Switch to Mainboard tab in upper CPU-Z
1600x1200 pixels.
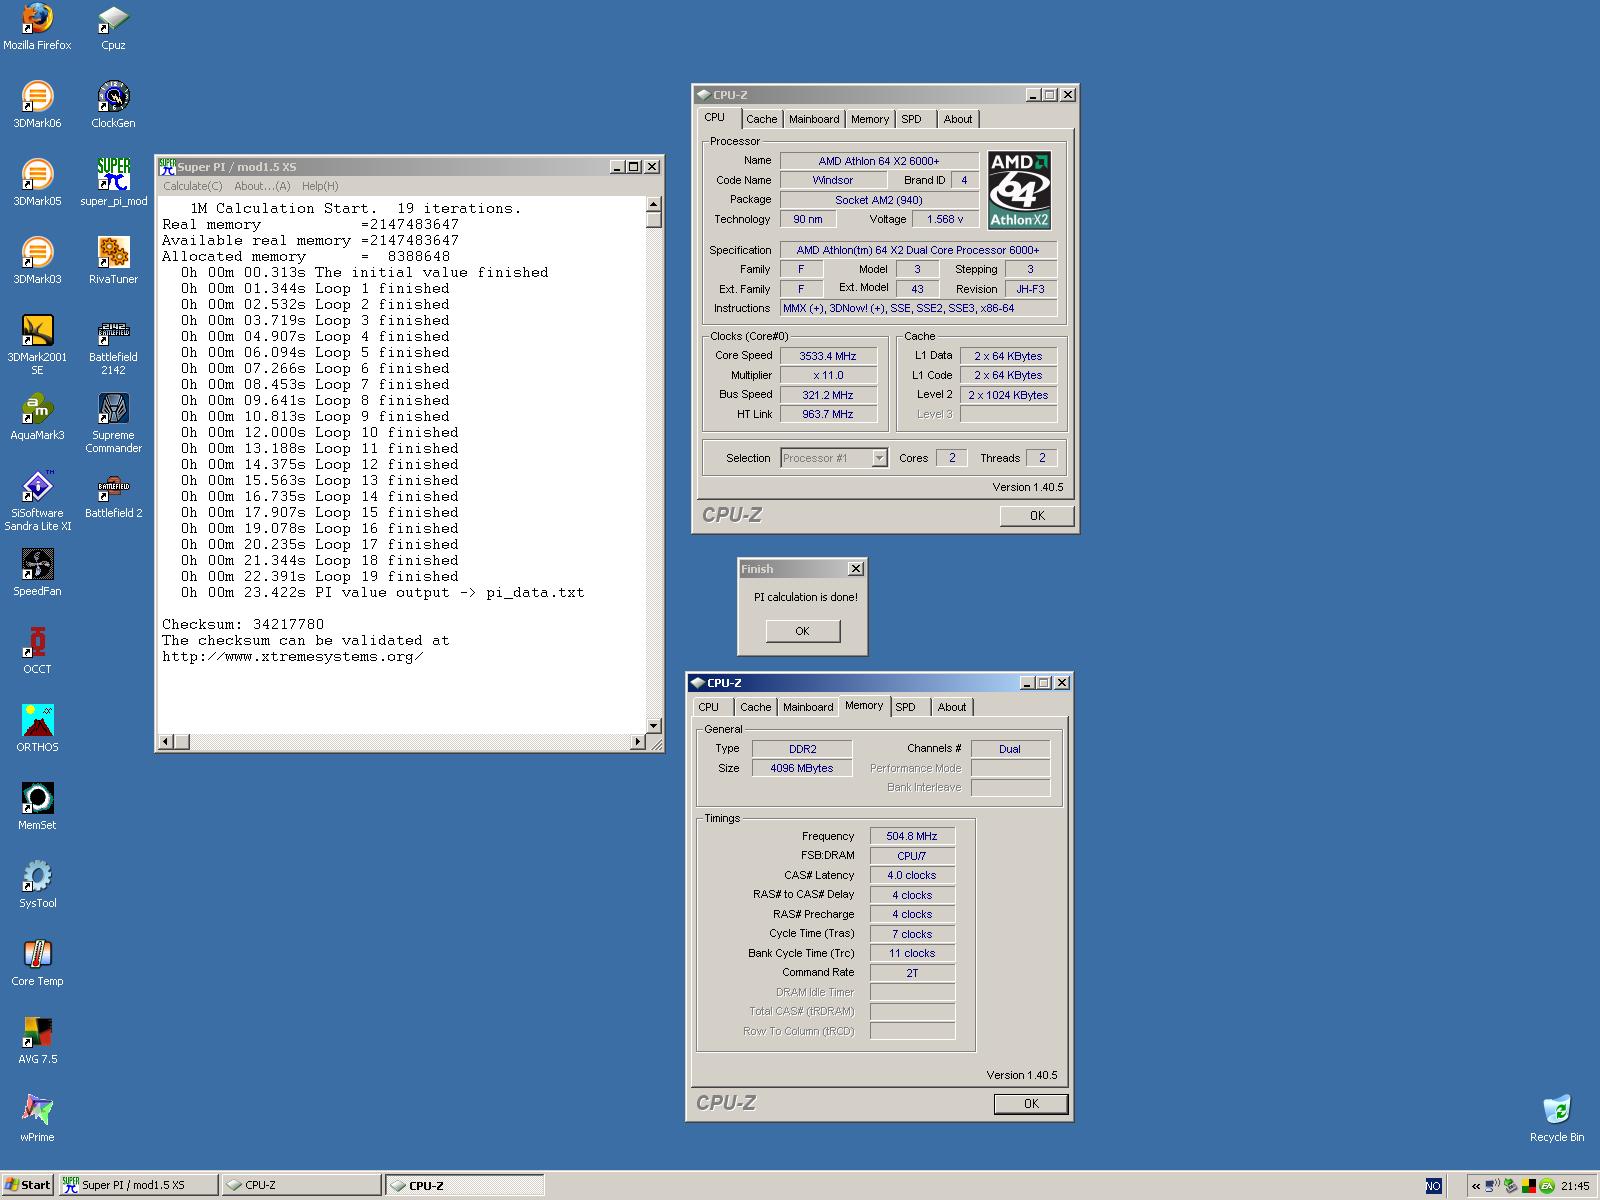click(x=814, y=119)
